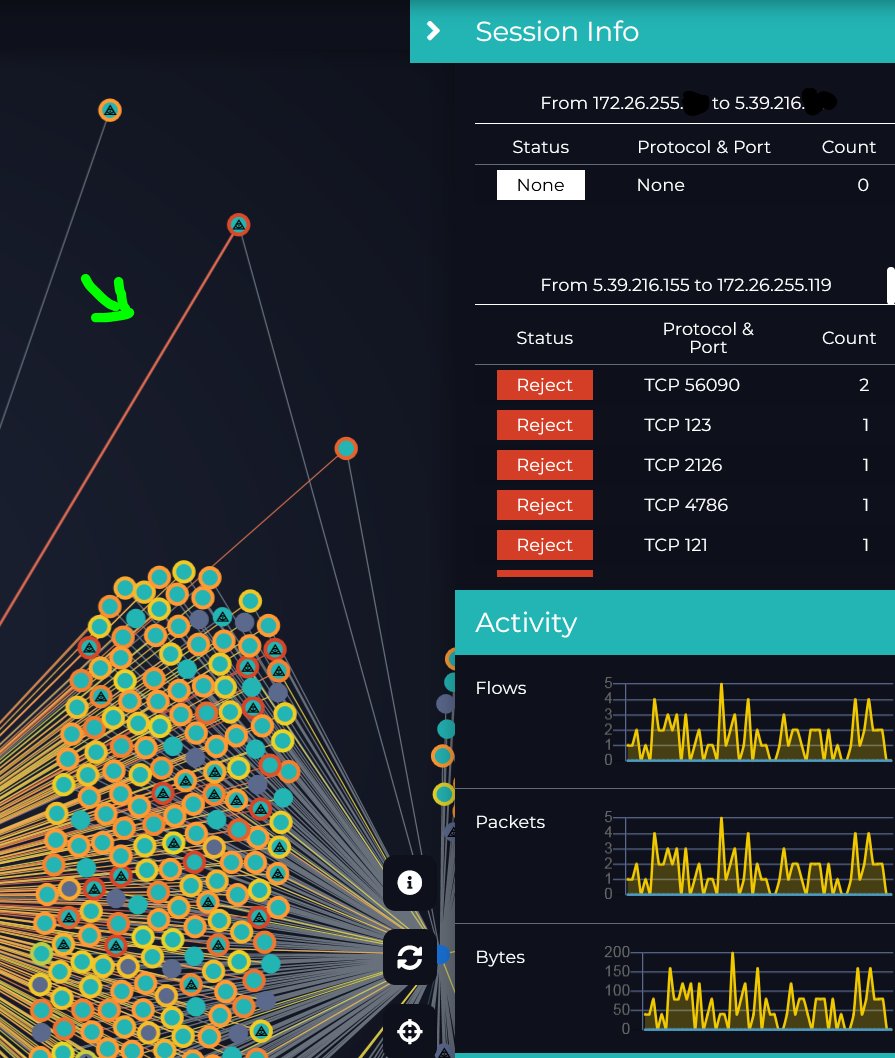
Task: Click the Session Info title
Action: click(557, 32)
